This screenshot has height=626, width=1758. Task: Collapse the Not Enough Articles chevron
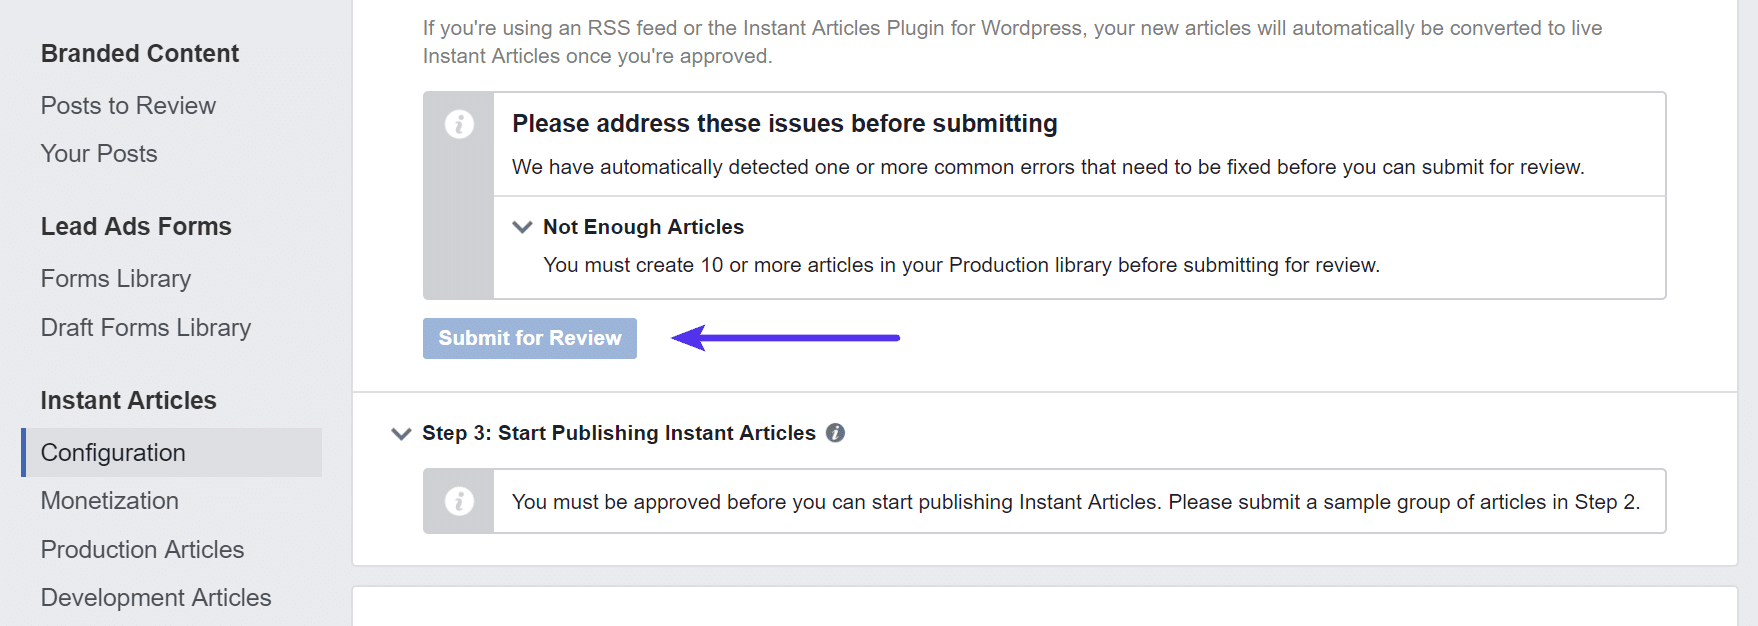pos(522,227)
